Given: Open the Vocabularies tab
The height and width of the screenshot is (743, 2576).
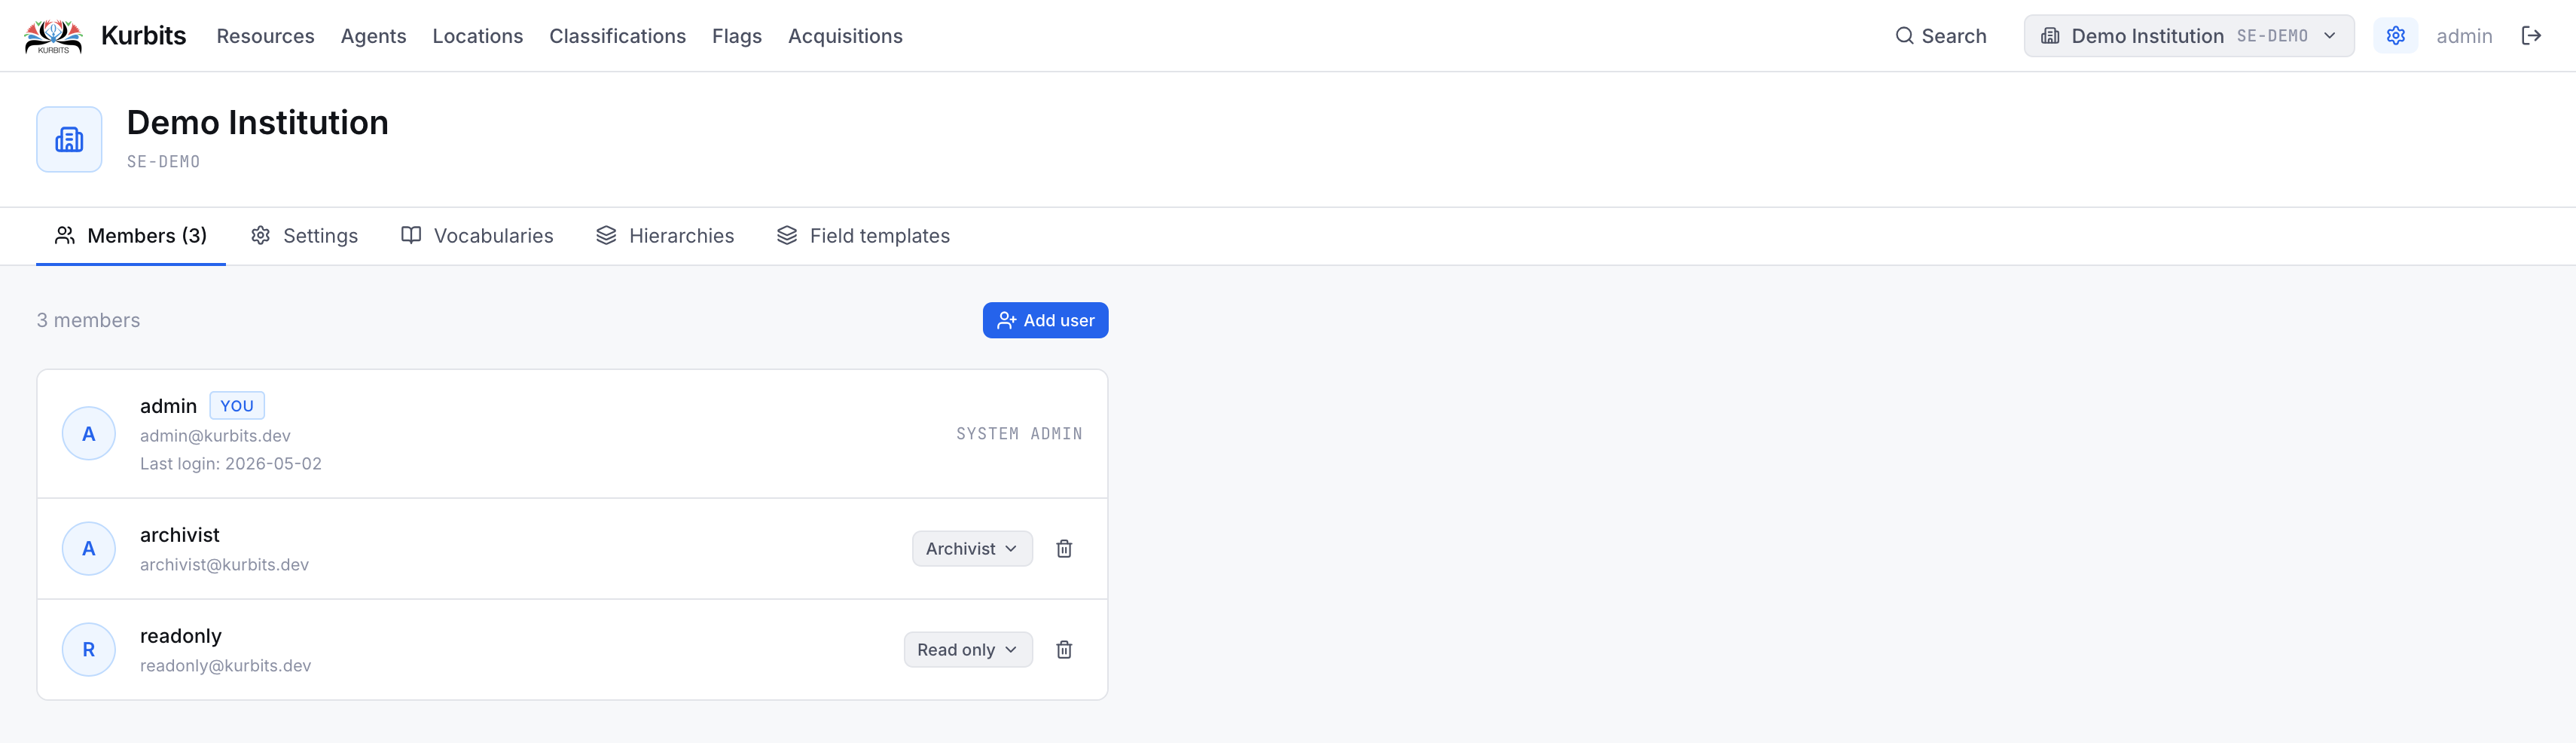Looking at the screenshot, I should [x=477, y=236].
